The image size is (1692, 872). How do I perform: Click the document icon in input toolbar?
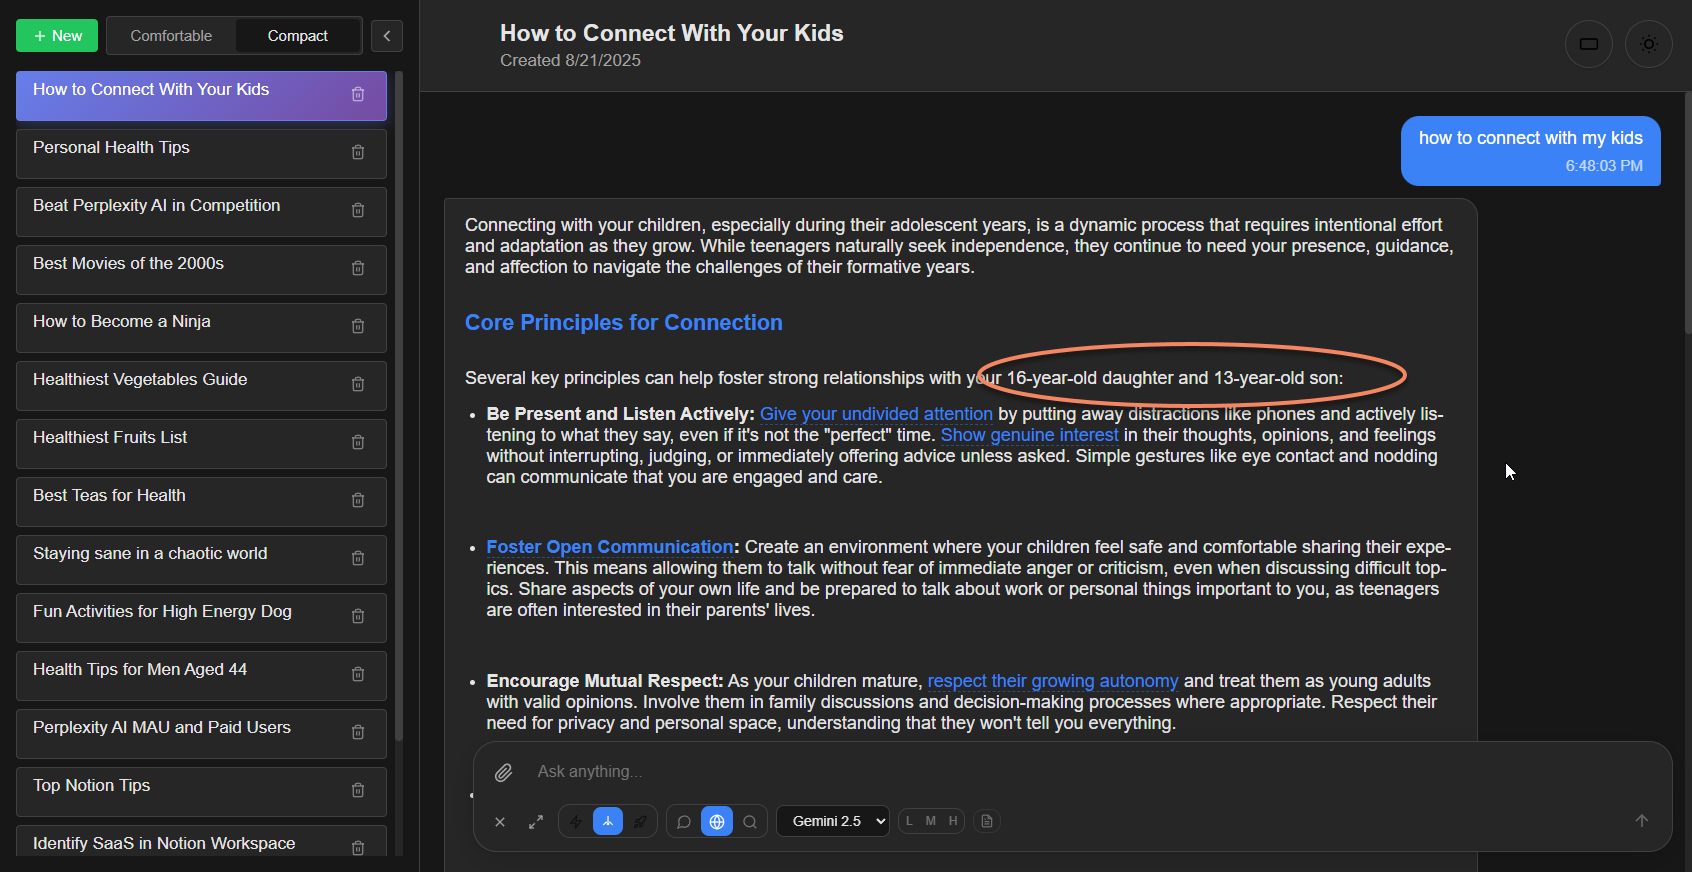[987, 821]
